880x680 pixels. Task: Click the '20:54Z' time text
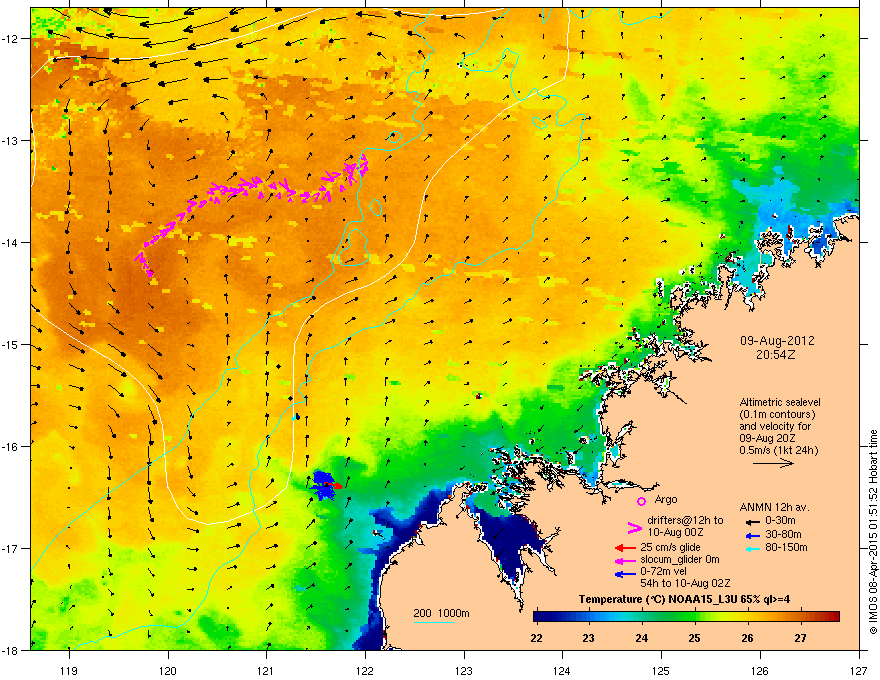(776, 355)
